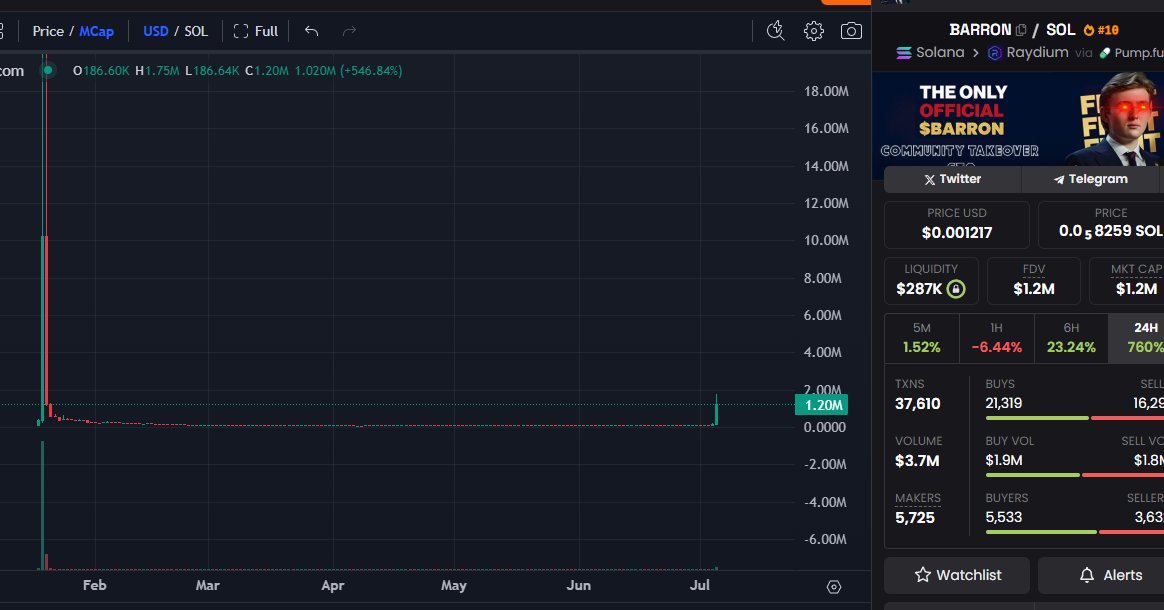The image size is (1164, 610).
Task: Undo last chart action arrow
Action: (311, 30)
